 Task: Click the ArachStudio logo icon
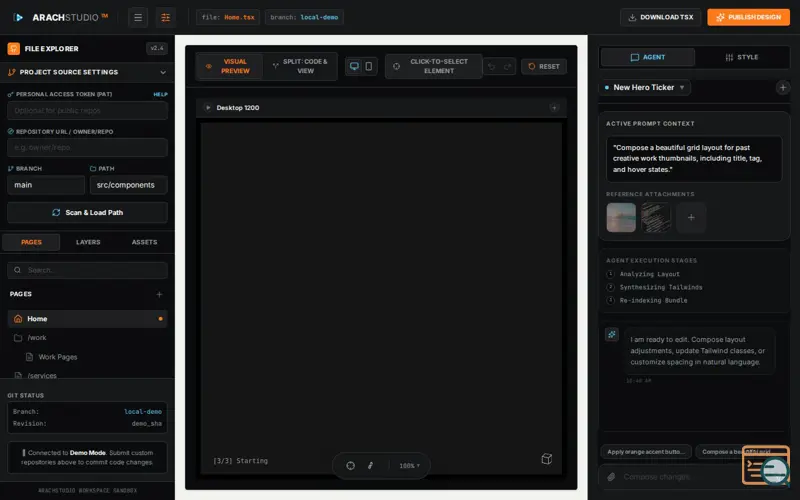18,17
